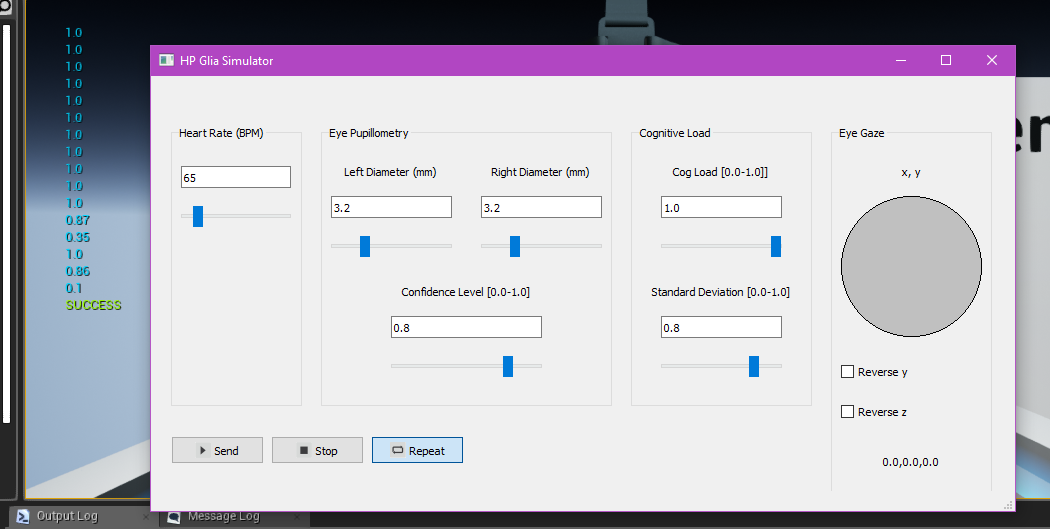Image resolution: width=1052 pixels, height=529 pixels.
Task: Switch to the Output Log tab
Action: click(x=67, y=516)
